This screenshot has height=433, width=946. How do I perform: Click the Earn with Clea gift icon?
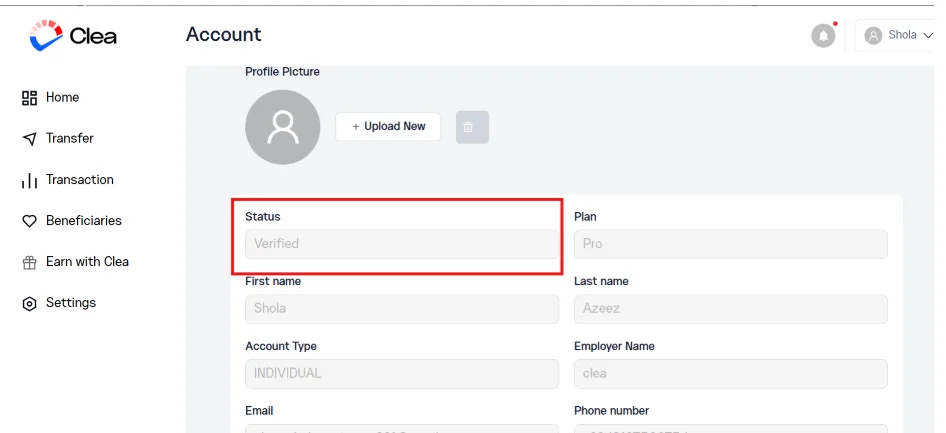coord(29,262)
